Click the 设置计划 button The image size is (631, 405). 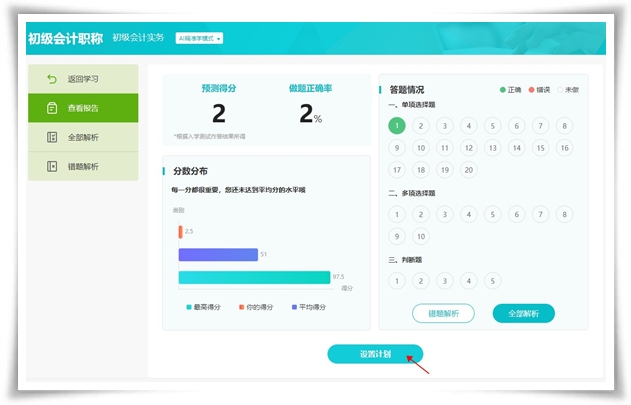375,354
